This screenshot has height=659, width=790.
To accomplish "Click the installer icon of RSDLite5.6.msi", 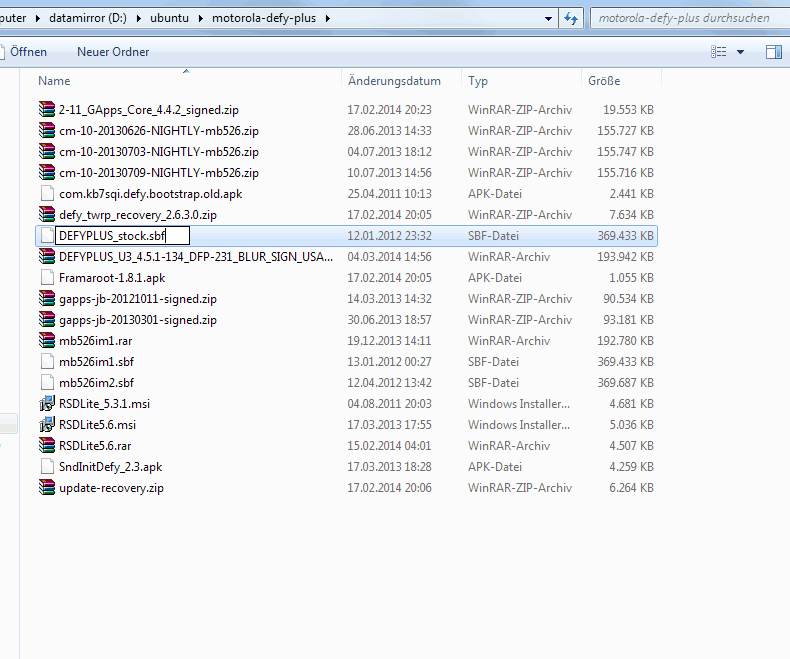I will coord(47,424).
